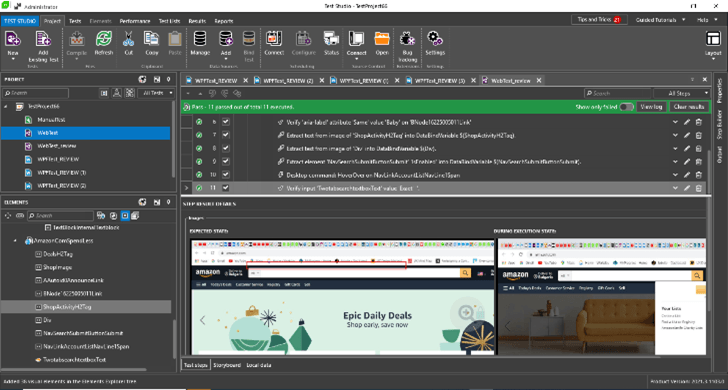Click pin icon in Elements panel header
This screenshot has height=390, width=728.
169,202
